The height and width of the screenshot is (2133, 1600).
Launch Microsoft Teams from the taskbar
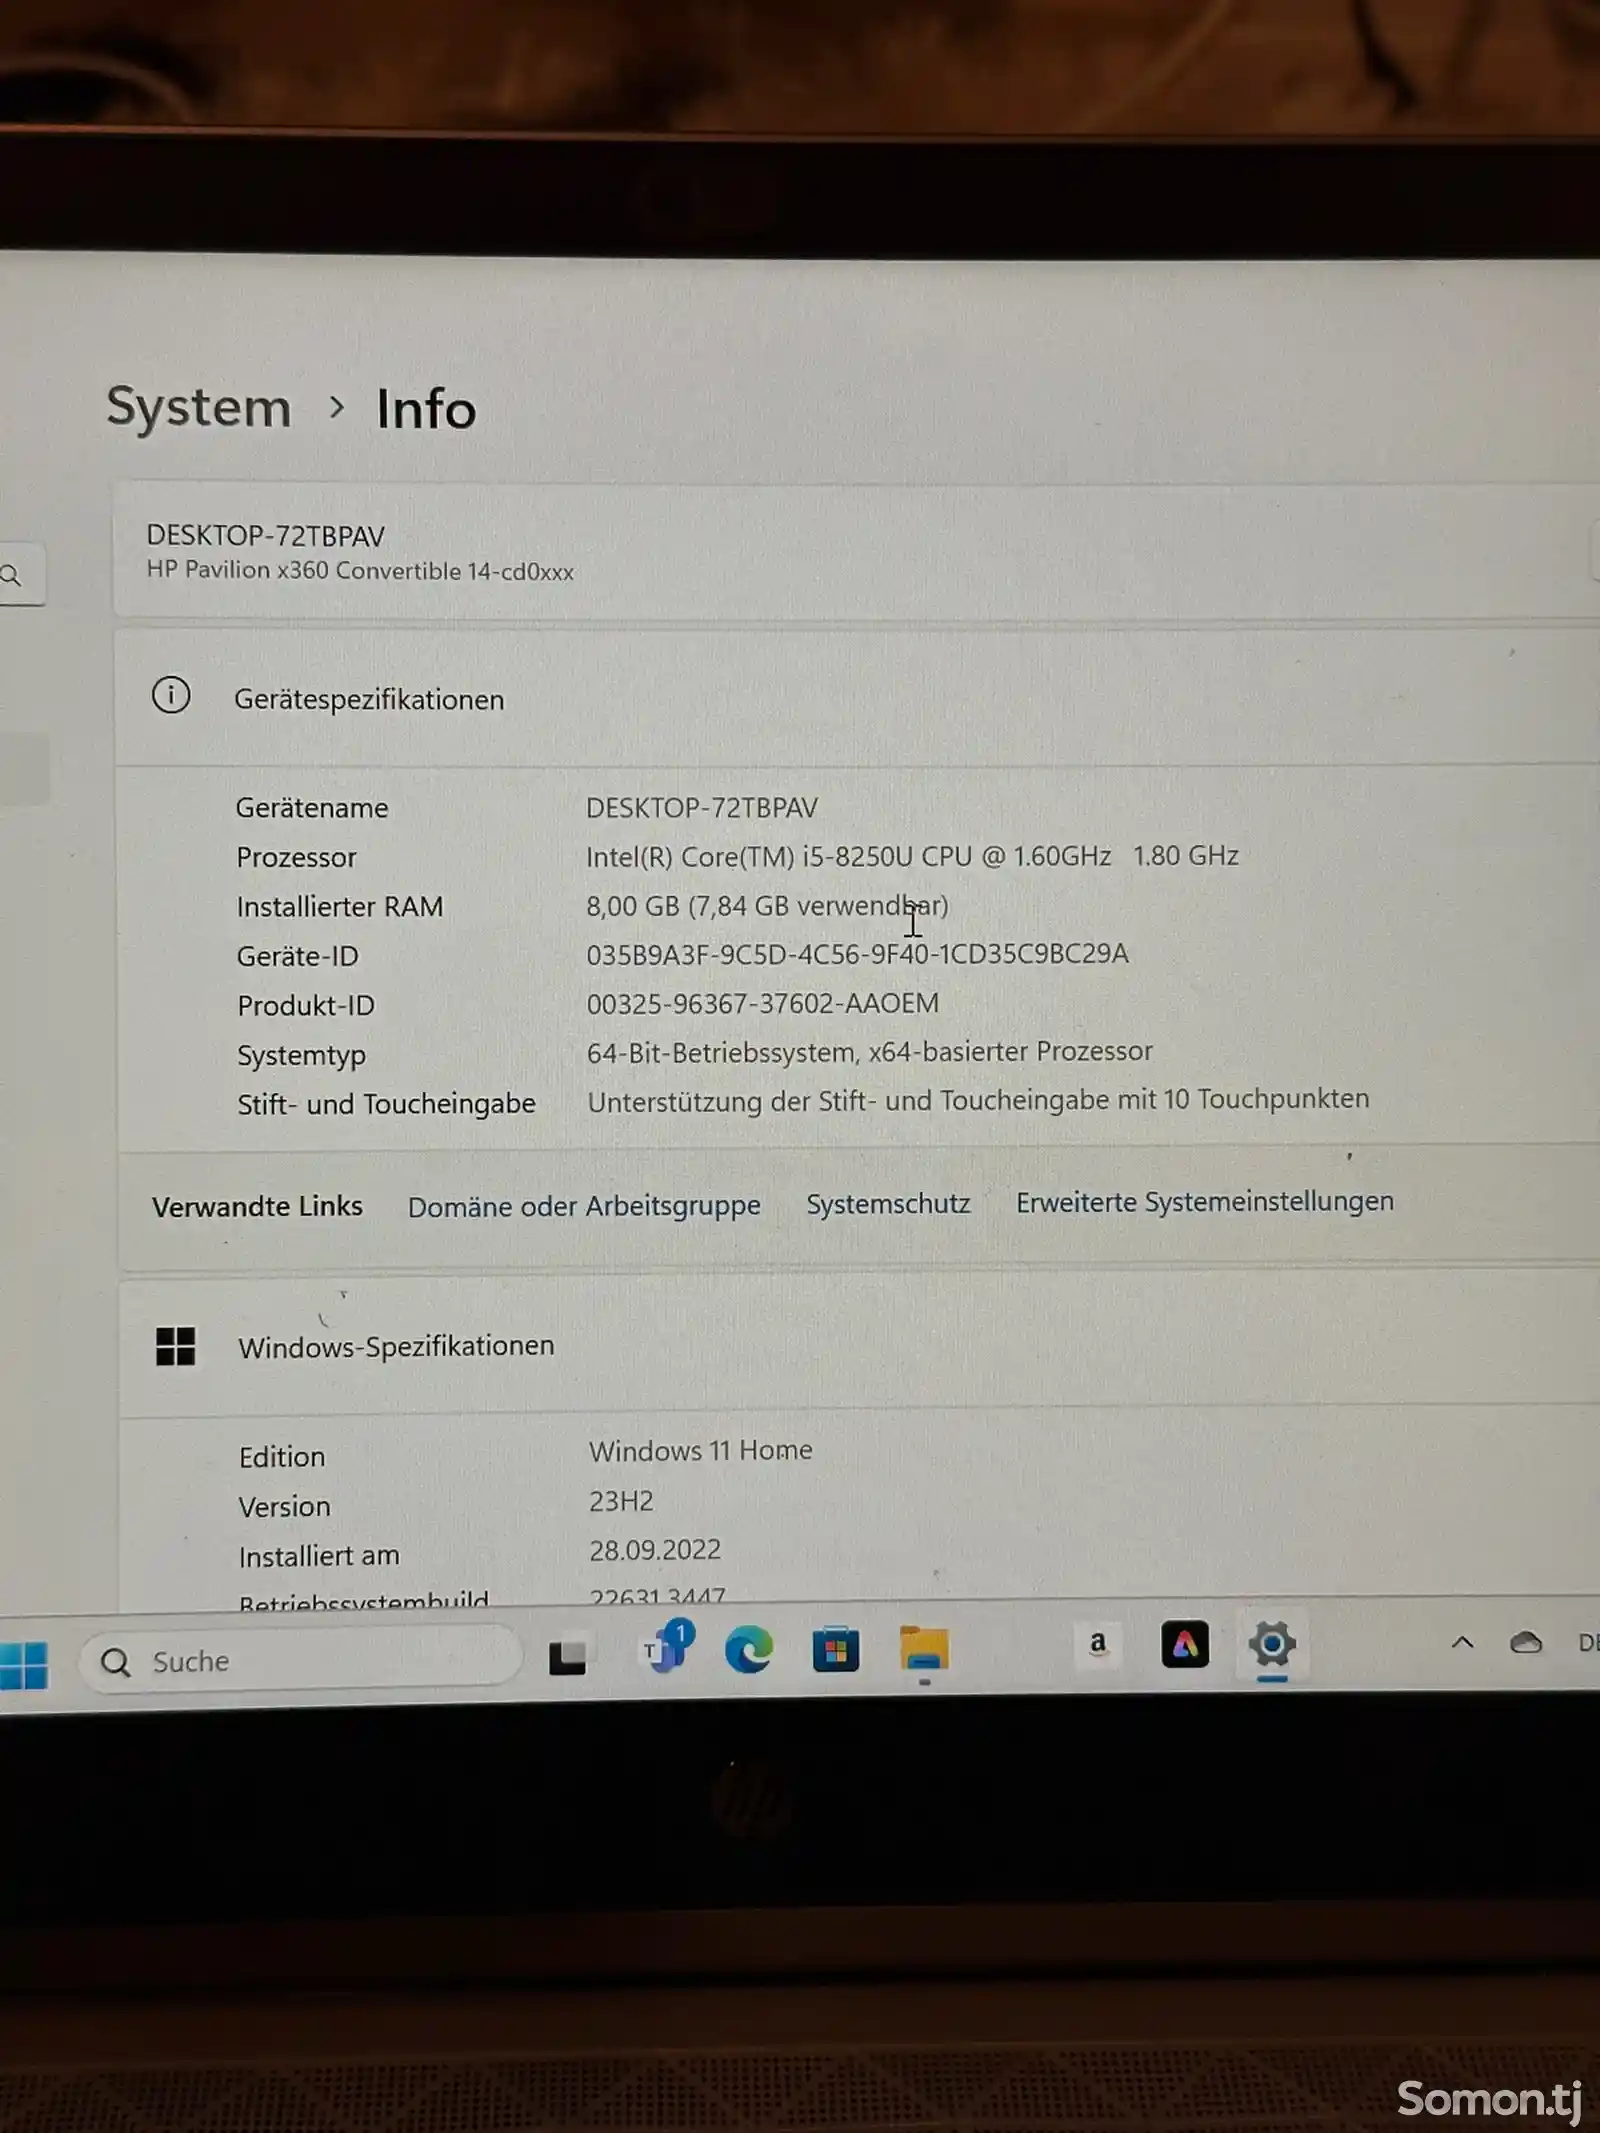[x=667, y=1647]
